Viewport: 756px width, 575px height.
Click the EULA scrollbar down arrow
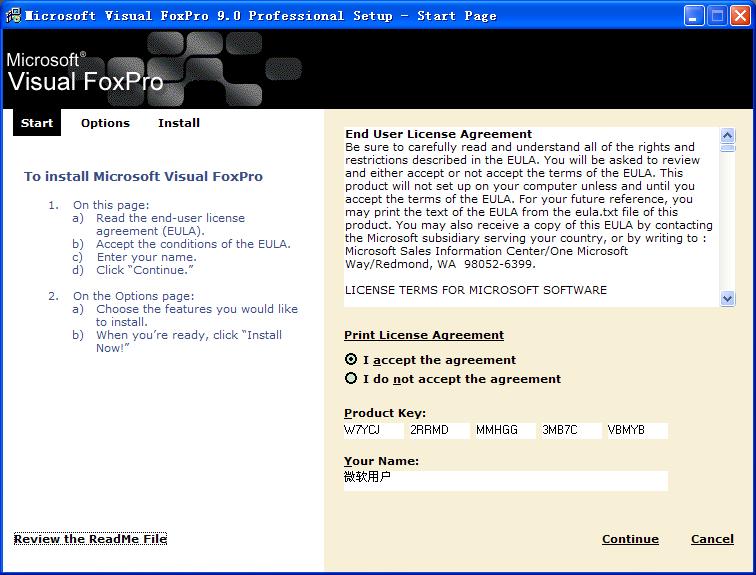point(727,298)
